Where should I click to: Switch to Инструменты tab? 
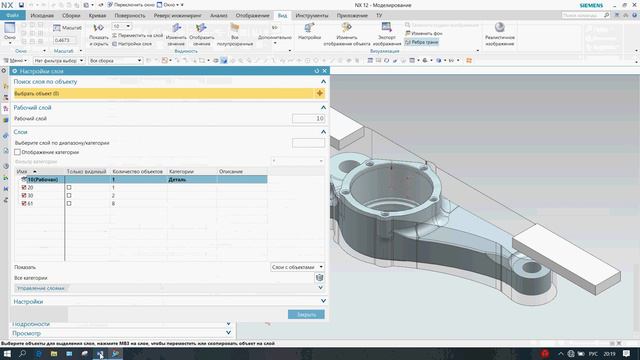(x=312, y=16)
